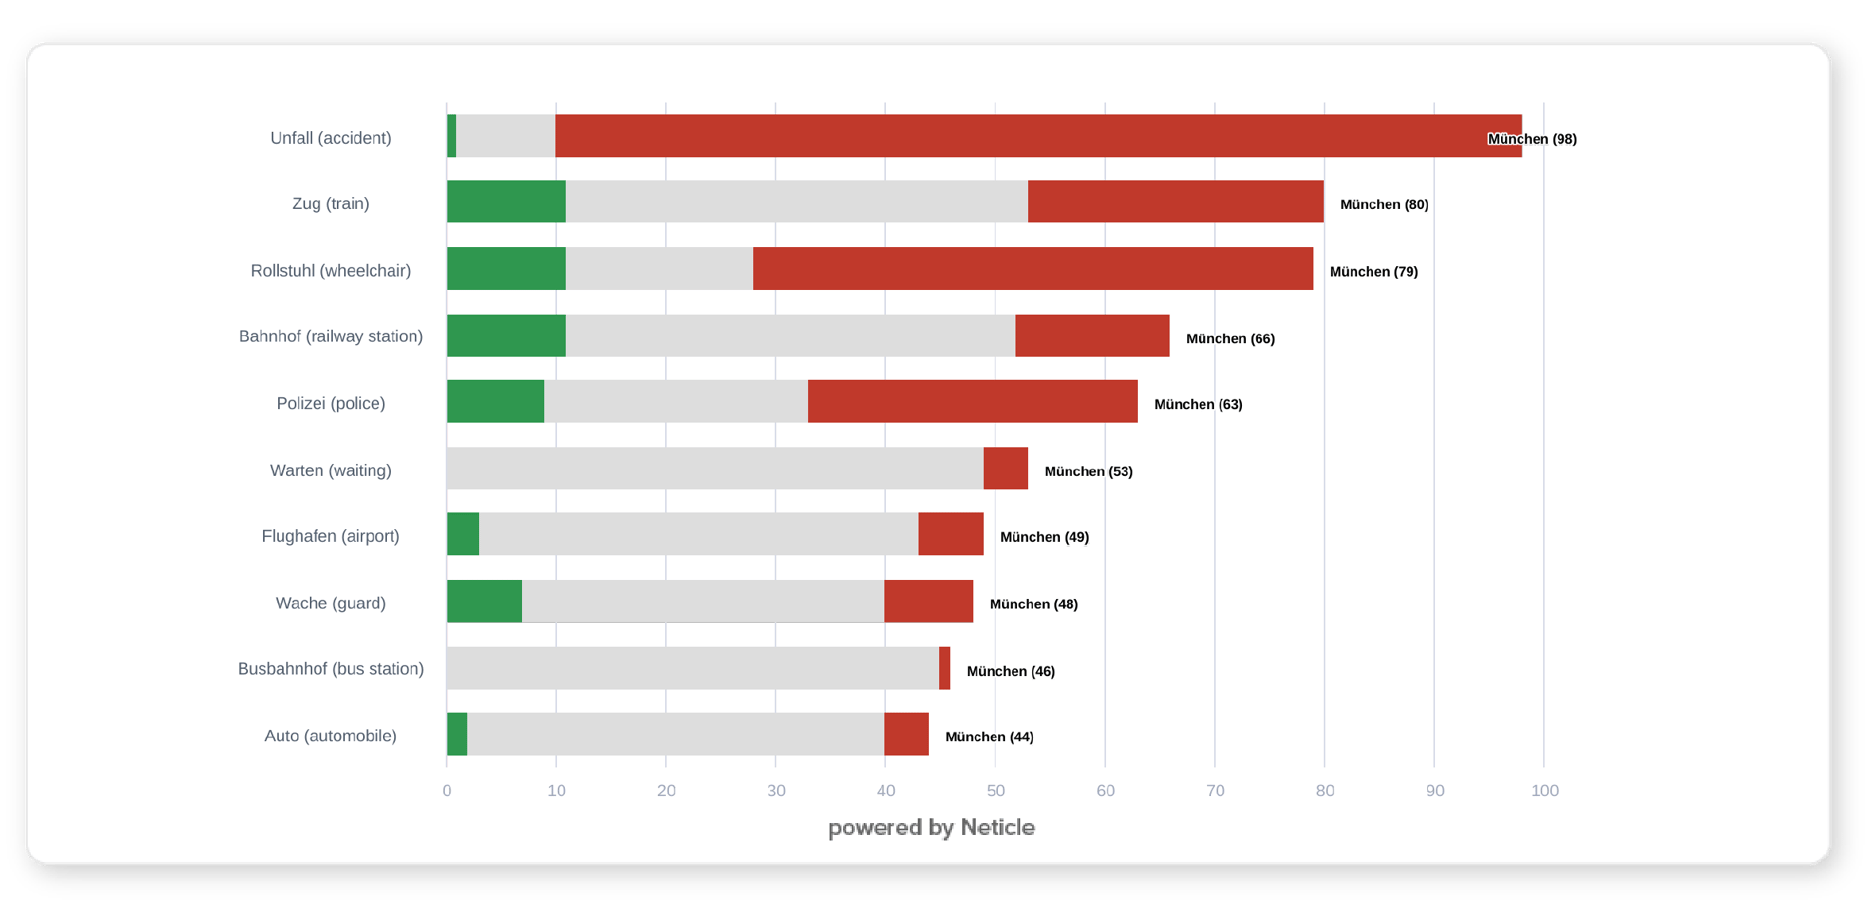Select the red segment of the Warten bar

(1006, 469)
